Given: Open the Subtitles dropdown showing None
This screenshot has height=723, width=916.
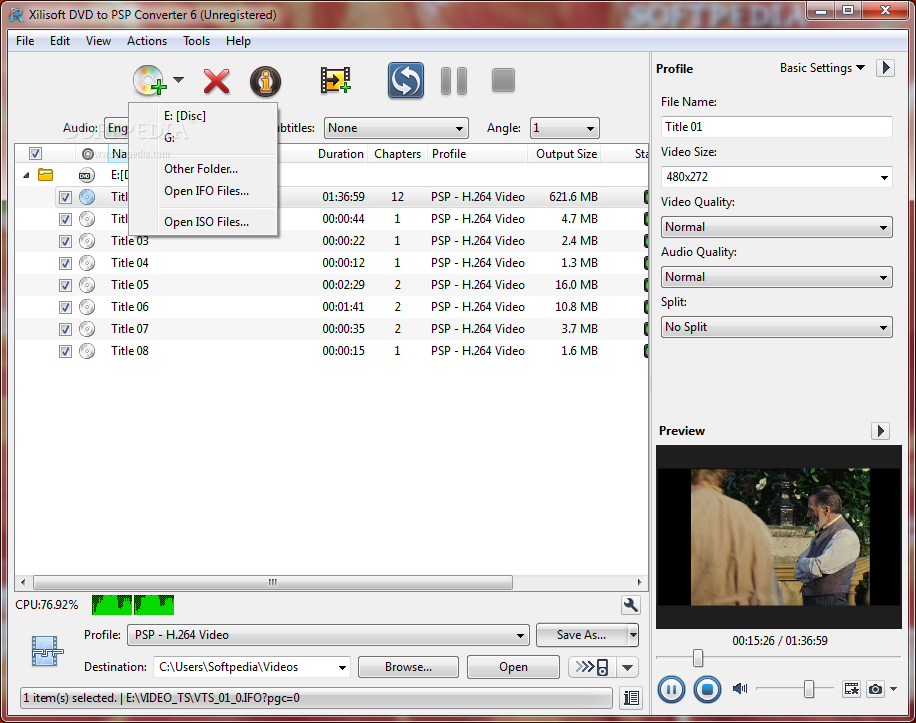Looking at the screenshot, I should pos(396,128).
